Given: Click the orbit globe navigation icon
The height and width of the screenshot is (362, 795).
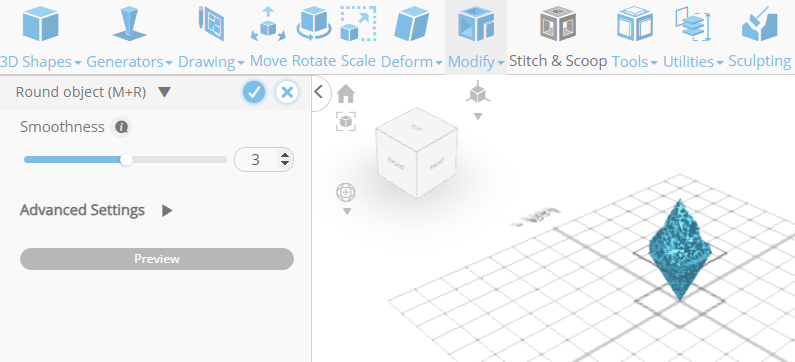Looking at the screenshot, I should [x=346, y=193].
